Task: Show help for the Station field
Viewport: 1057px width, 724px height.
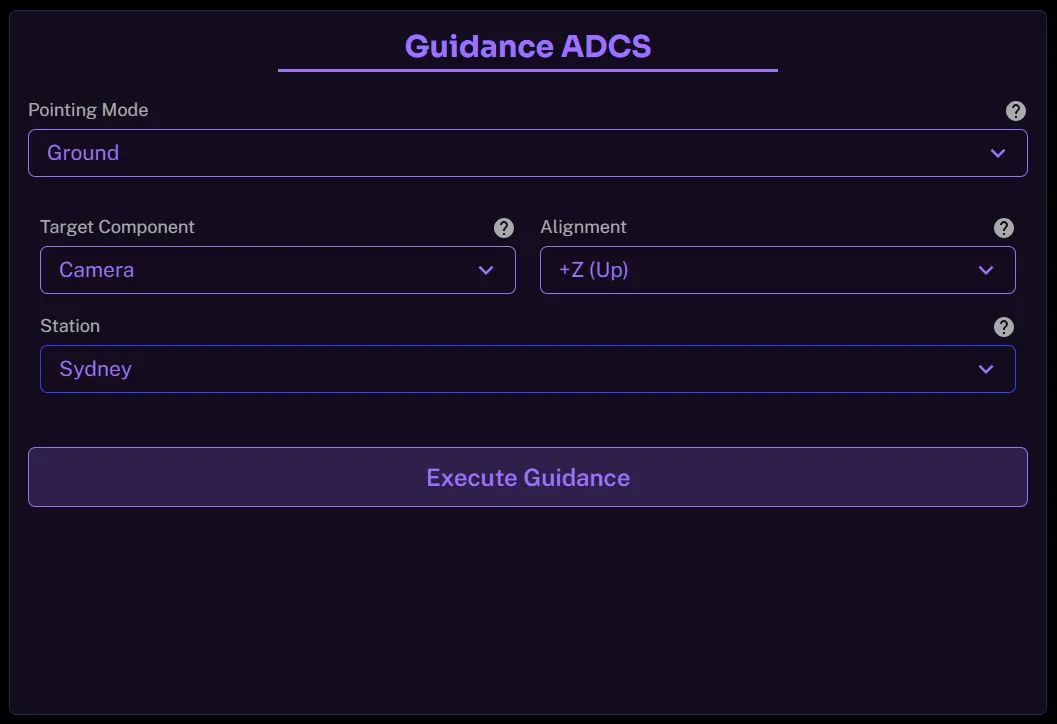Action: [x=1003, y=327]
